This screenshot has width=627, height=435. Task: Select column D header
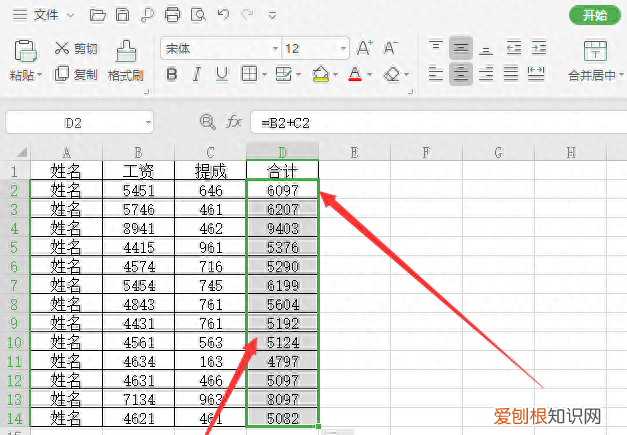(282, 152)
